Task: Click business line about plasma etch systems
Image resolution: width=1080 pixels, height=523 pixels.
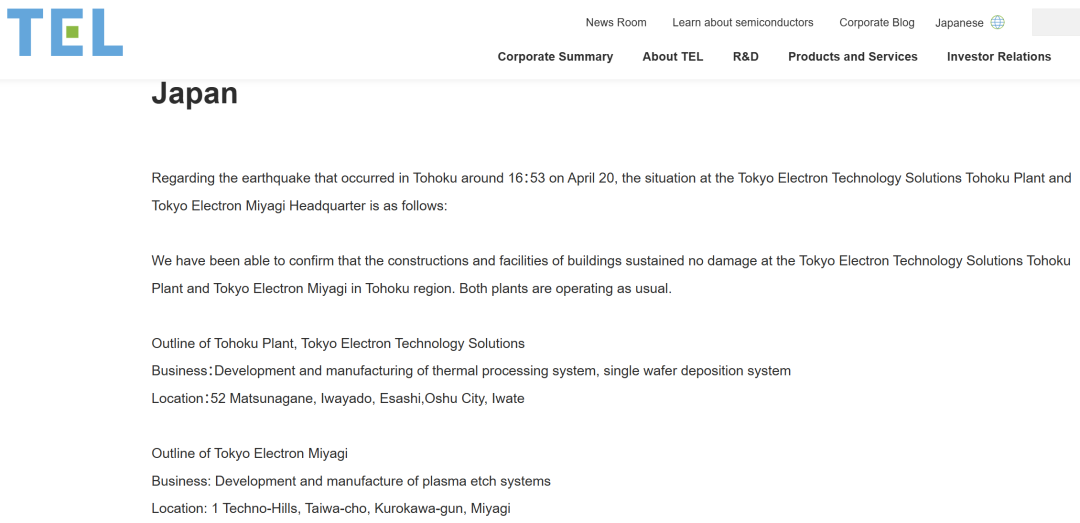Action: coord(351,481)
